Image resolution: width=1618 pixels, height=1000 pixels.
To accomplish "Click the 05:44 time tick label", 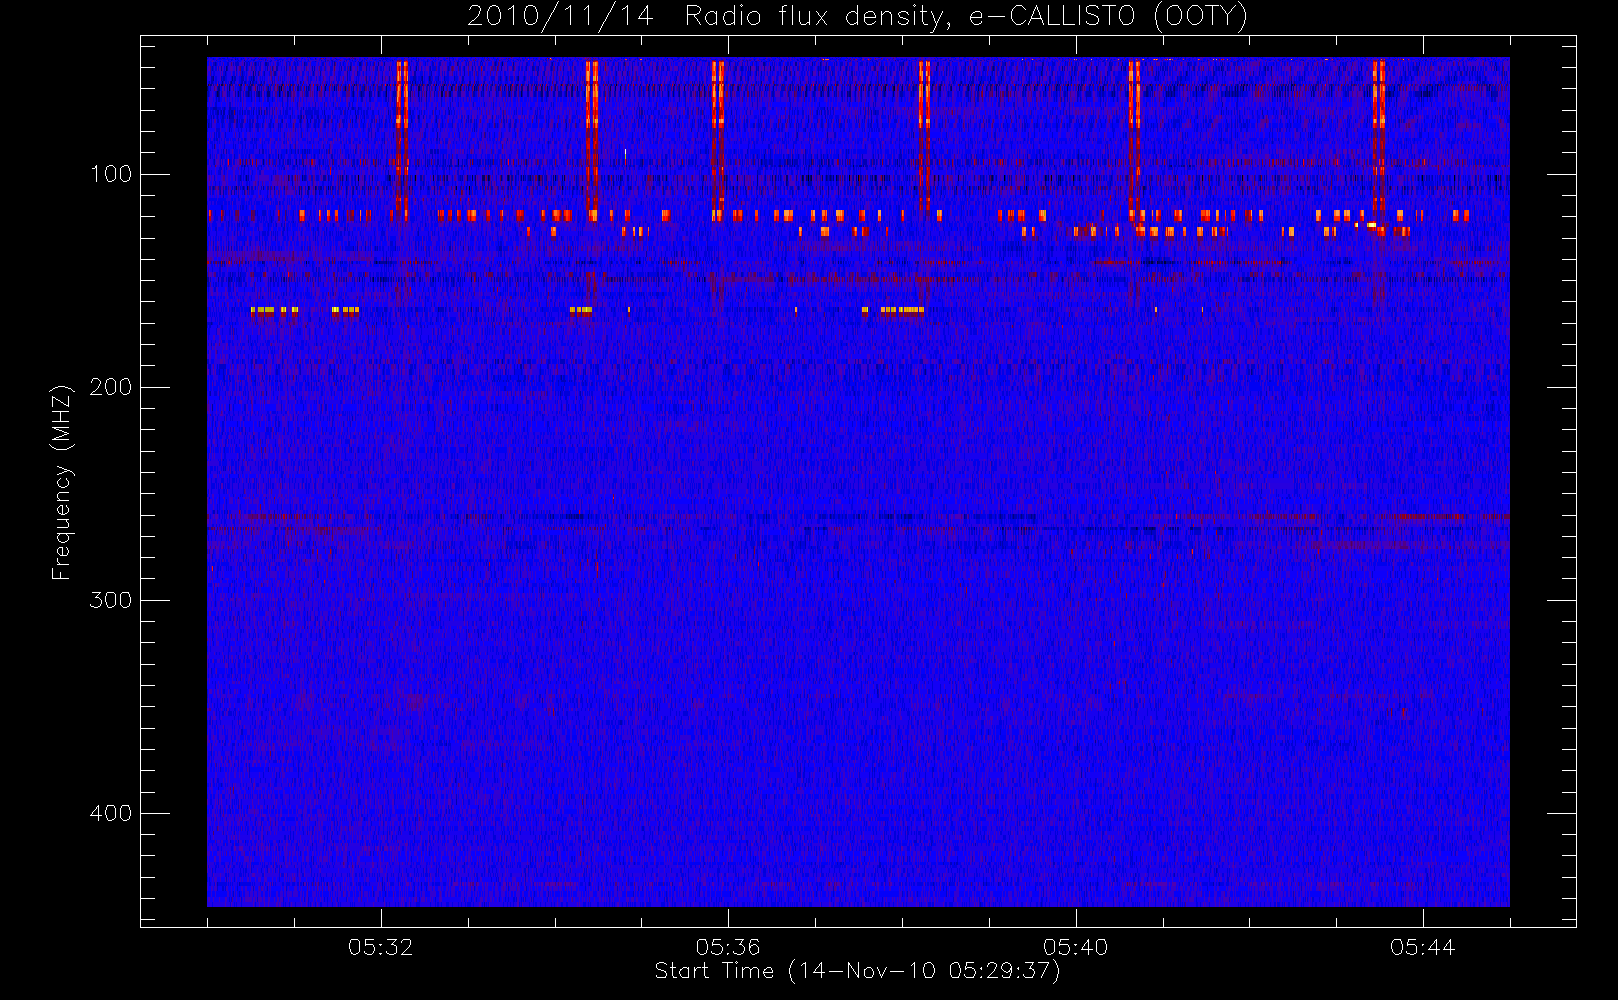I will pyautogui.click(x=1423, y=947).
